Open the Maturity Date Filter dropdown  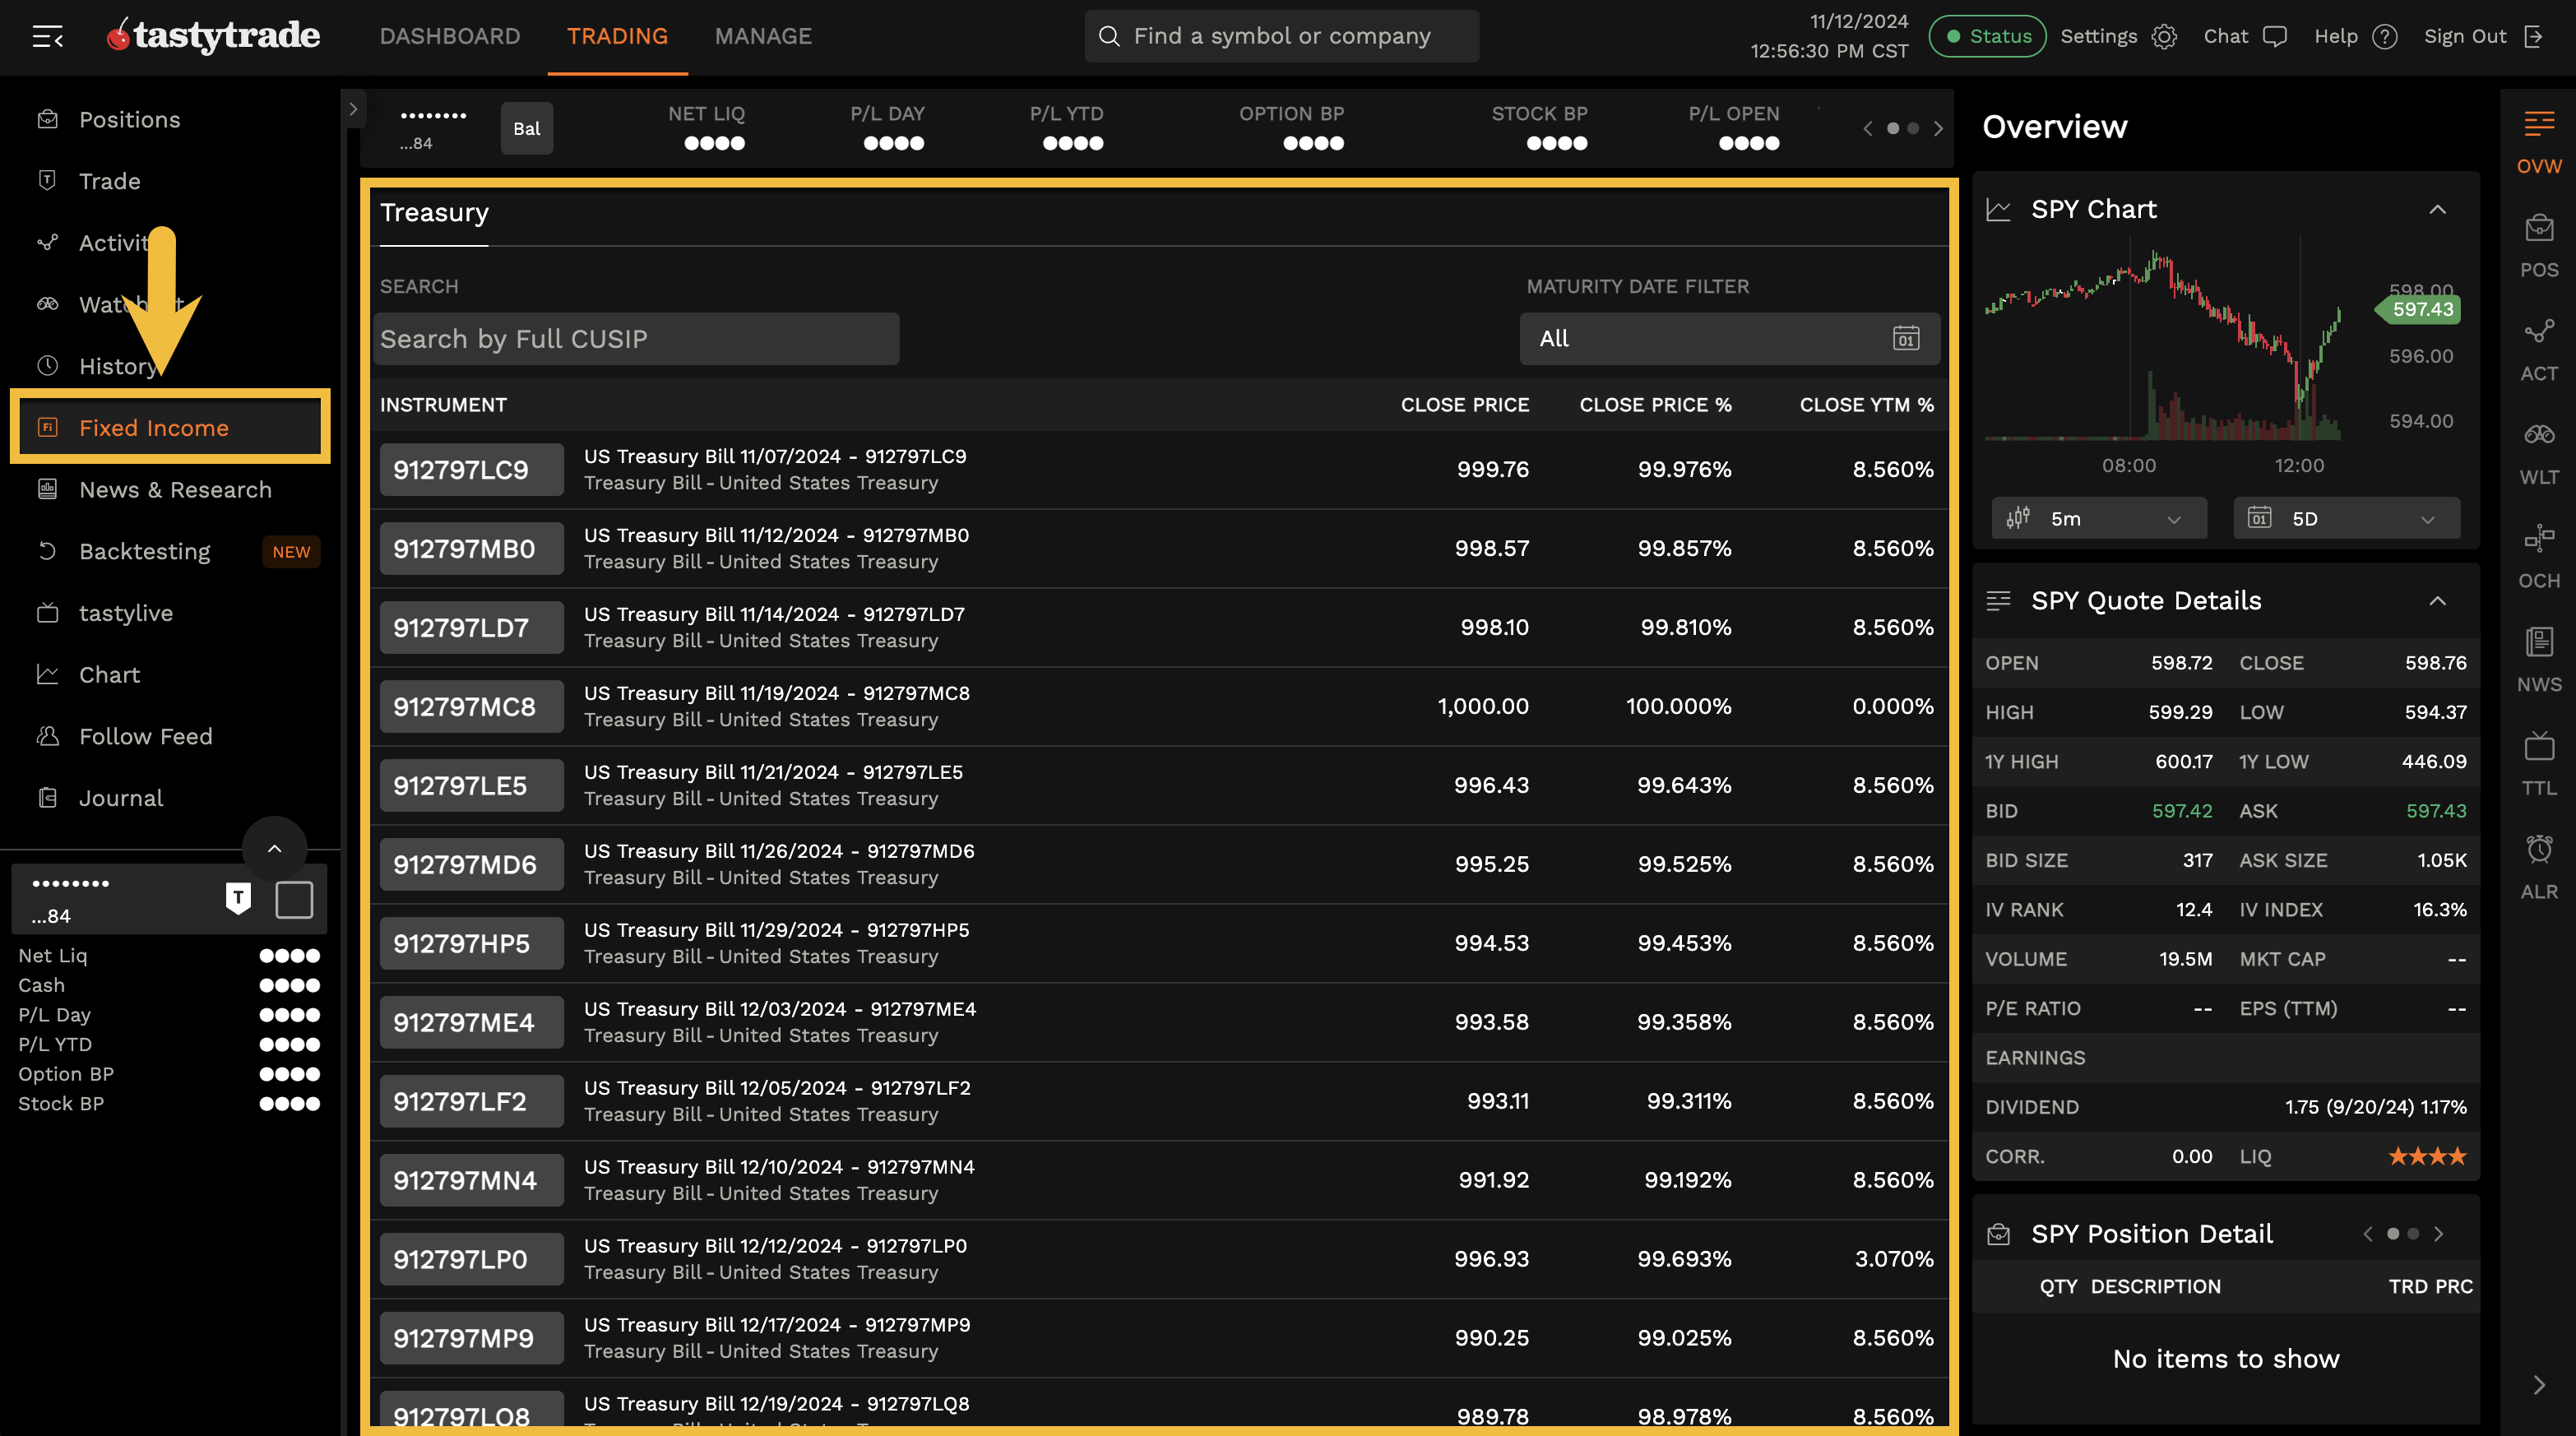(1729, 339)
